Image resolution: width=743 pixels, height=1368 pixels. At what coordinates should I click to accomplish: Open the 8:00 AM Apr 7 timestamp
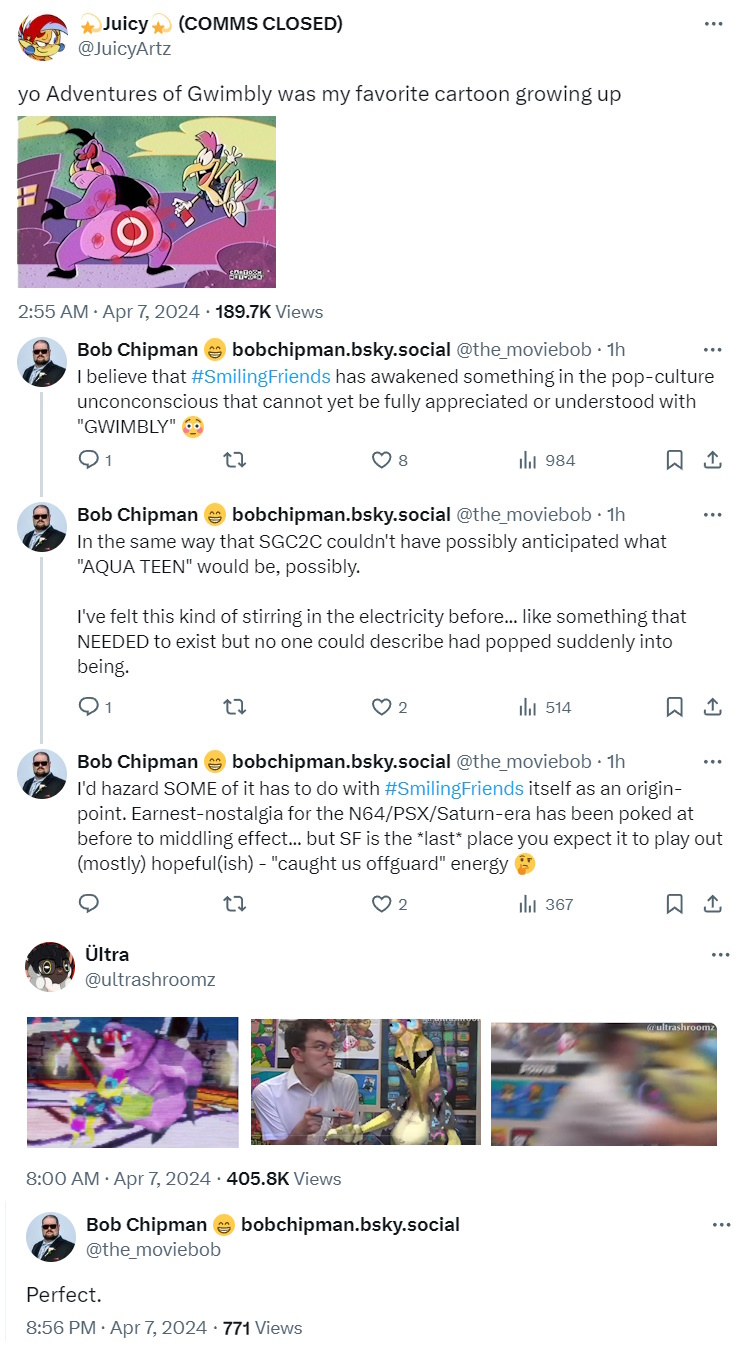coord(119,1179)
